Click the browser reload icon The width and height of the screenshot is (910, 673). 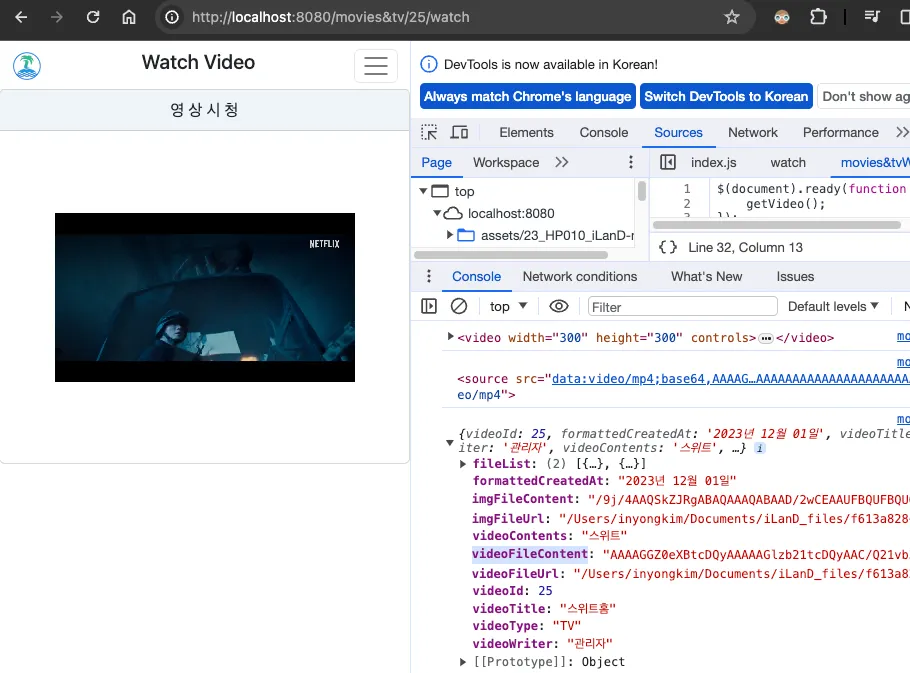93,17
